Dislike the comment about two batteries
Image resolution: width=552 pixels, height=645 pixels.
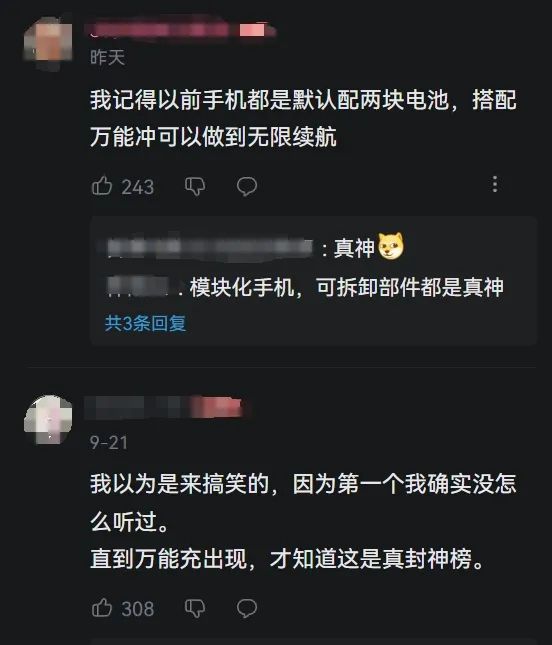(195, 186)
